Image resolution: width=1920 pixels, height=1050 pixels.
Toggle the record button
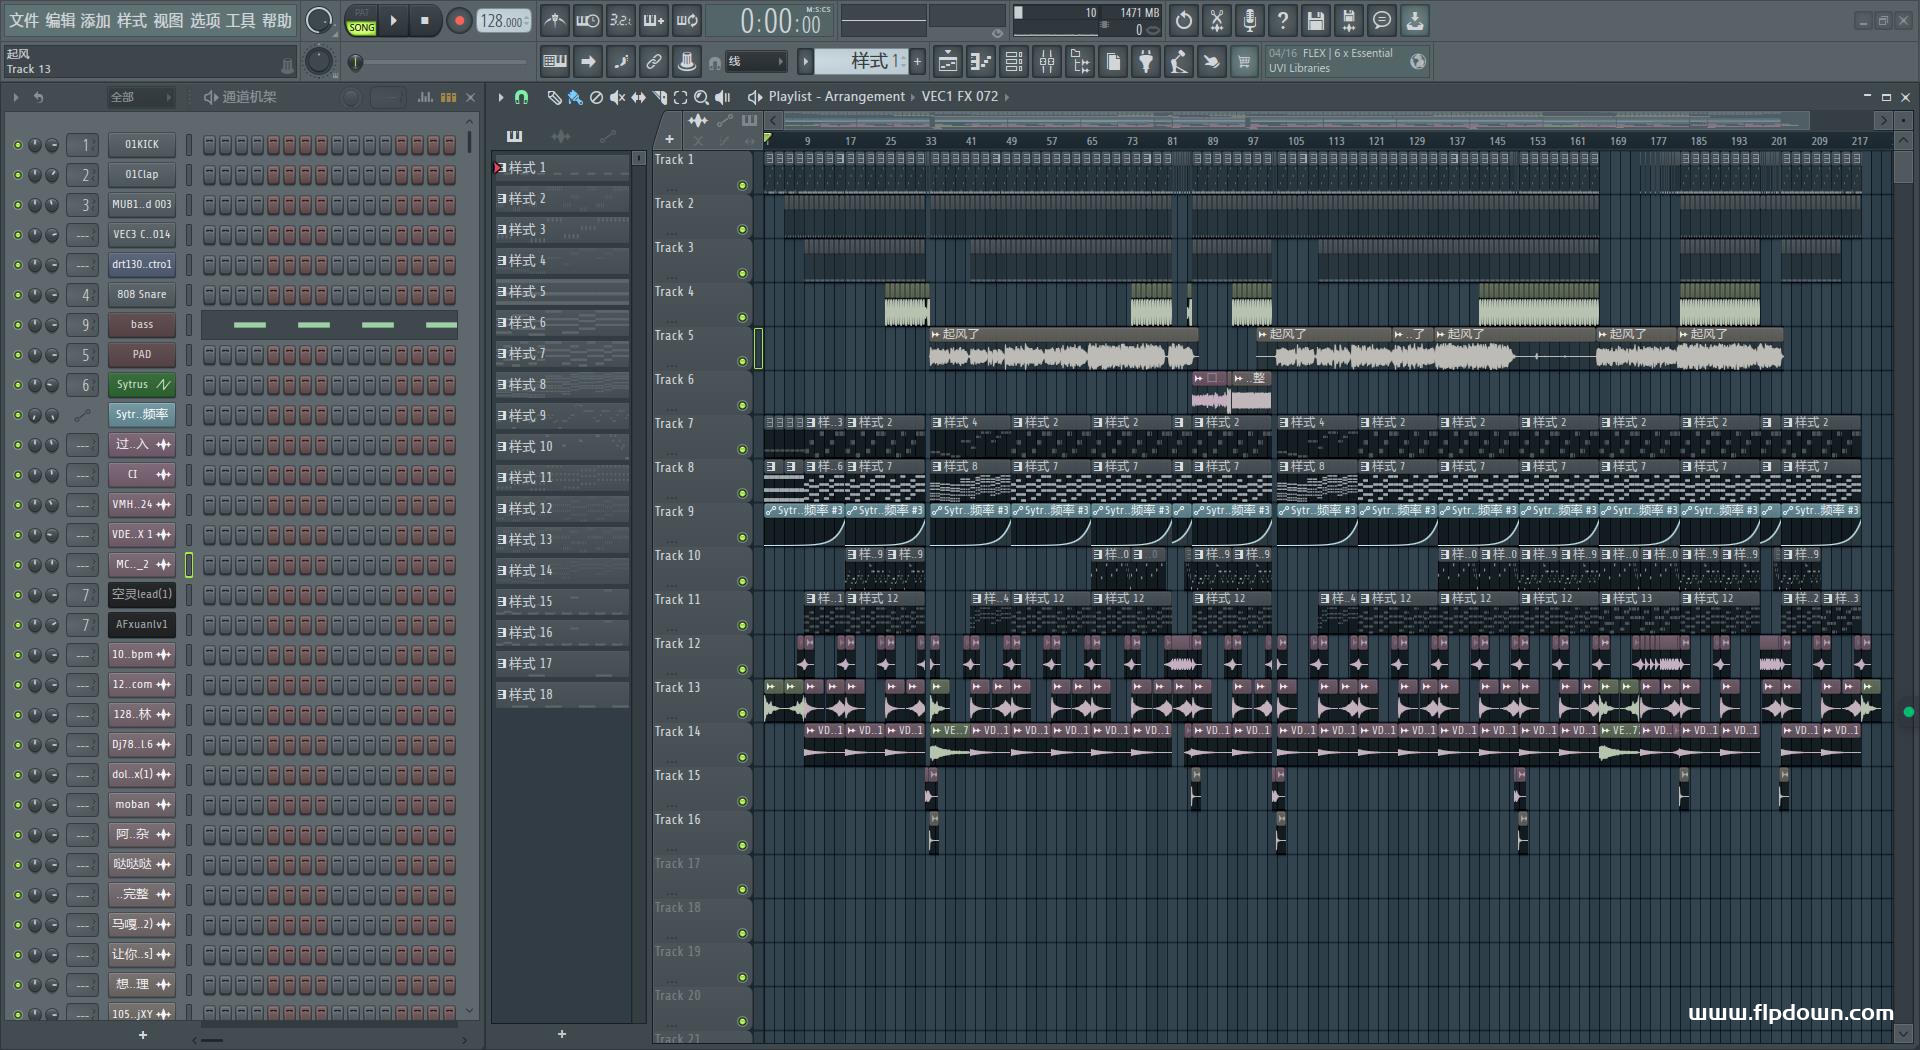pyautogui.click(x=459, y=21)
